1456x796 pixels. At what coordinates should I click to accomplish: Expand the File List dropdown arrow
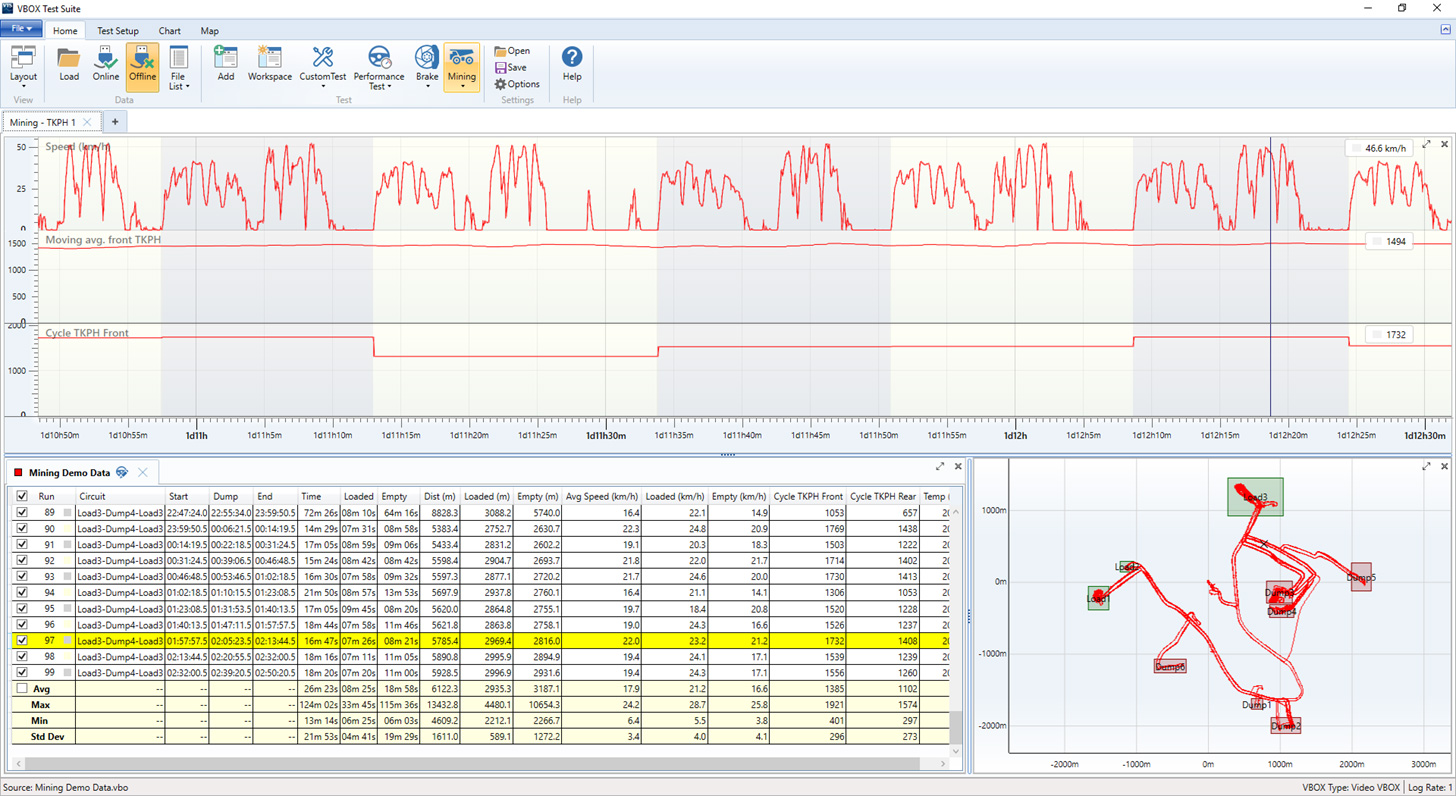(x=187, y=87)
